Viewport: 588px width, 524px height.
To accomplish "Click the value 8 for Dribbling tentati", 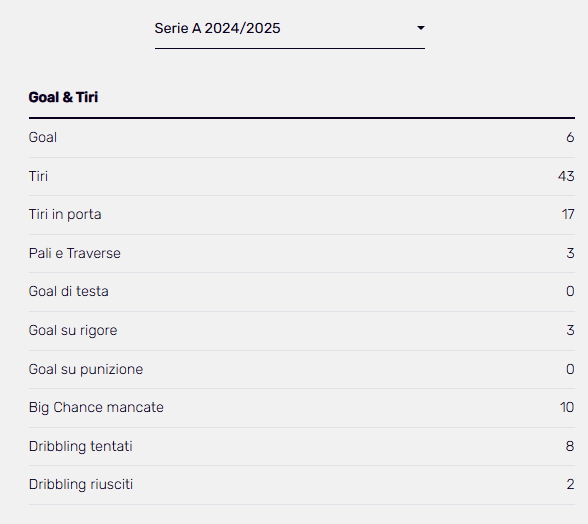I will click(x=570, y=446).
